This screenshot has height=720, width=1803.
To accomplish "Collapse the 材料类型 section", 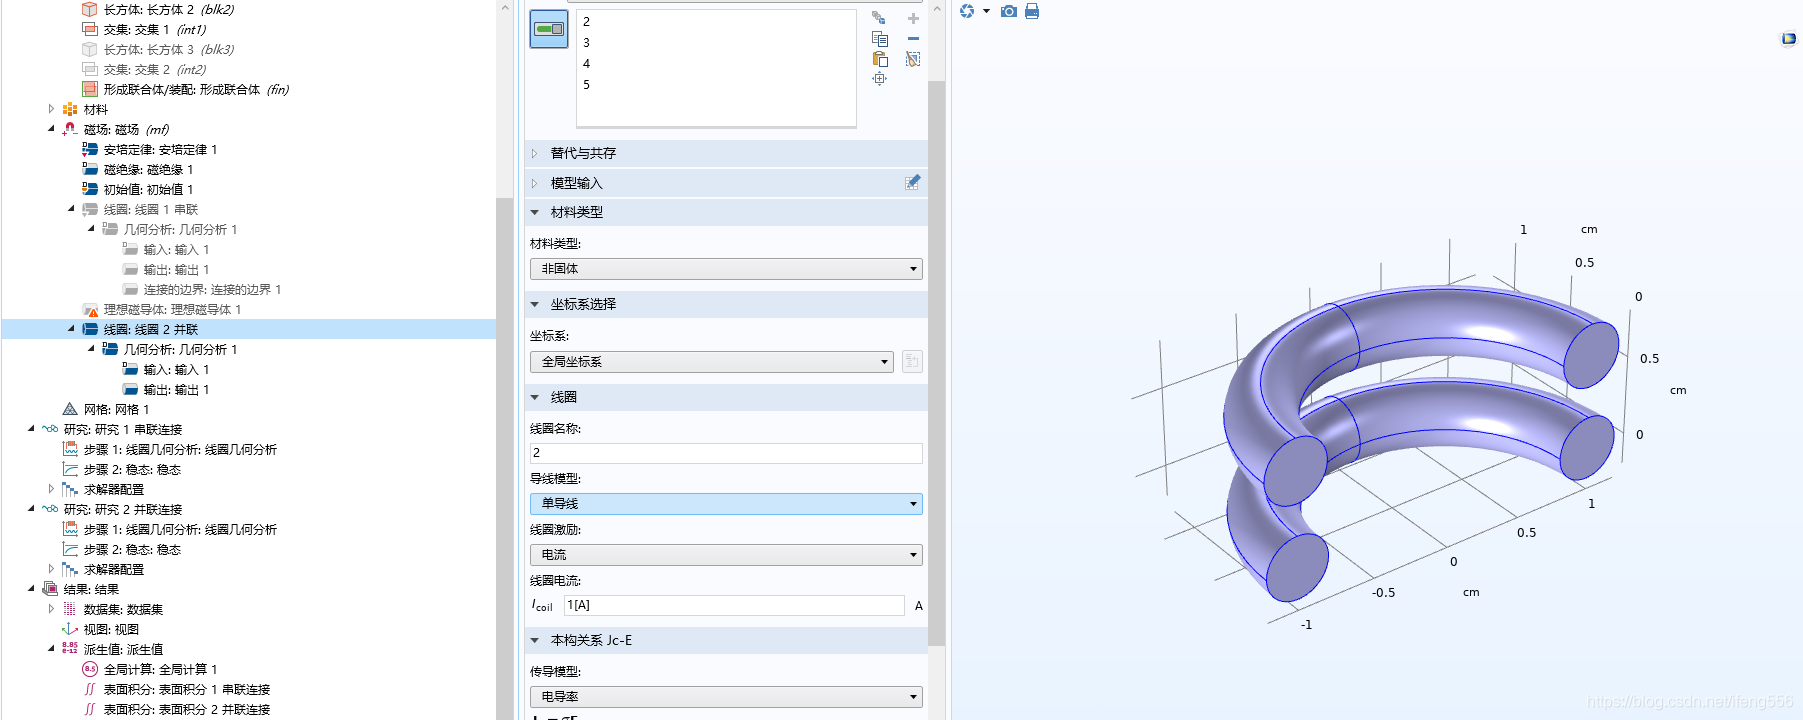I will click(534, 212).
